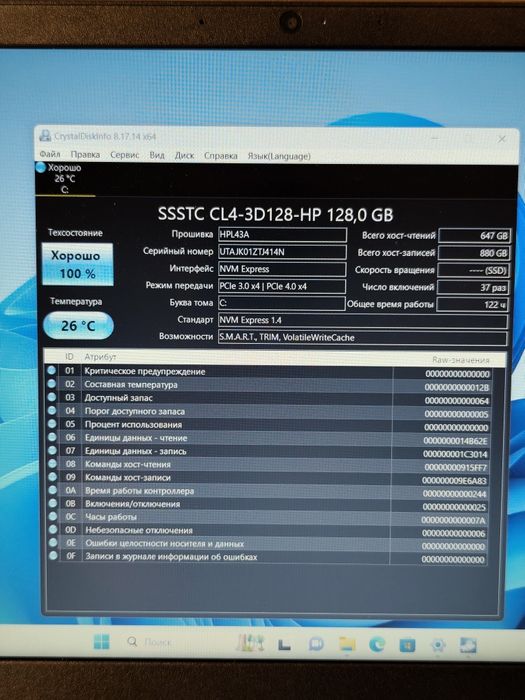The width and height of the screenshot is (525, 700).
Task: Click the status circle for attribute 08
Action: (x=52, y=463)
